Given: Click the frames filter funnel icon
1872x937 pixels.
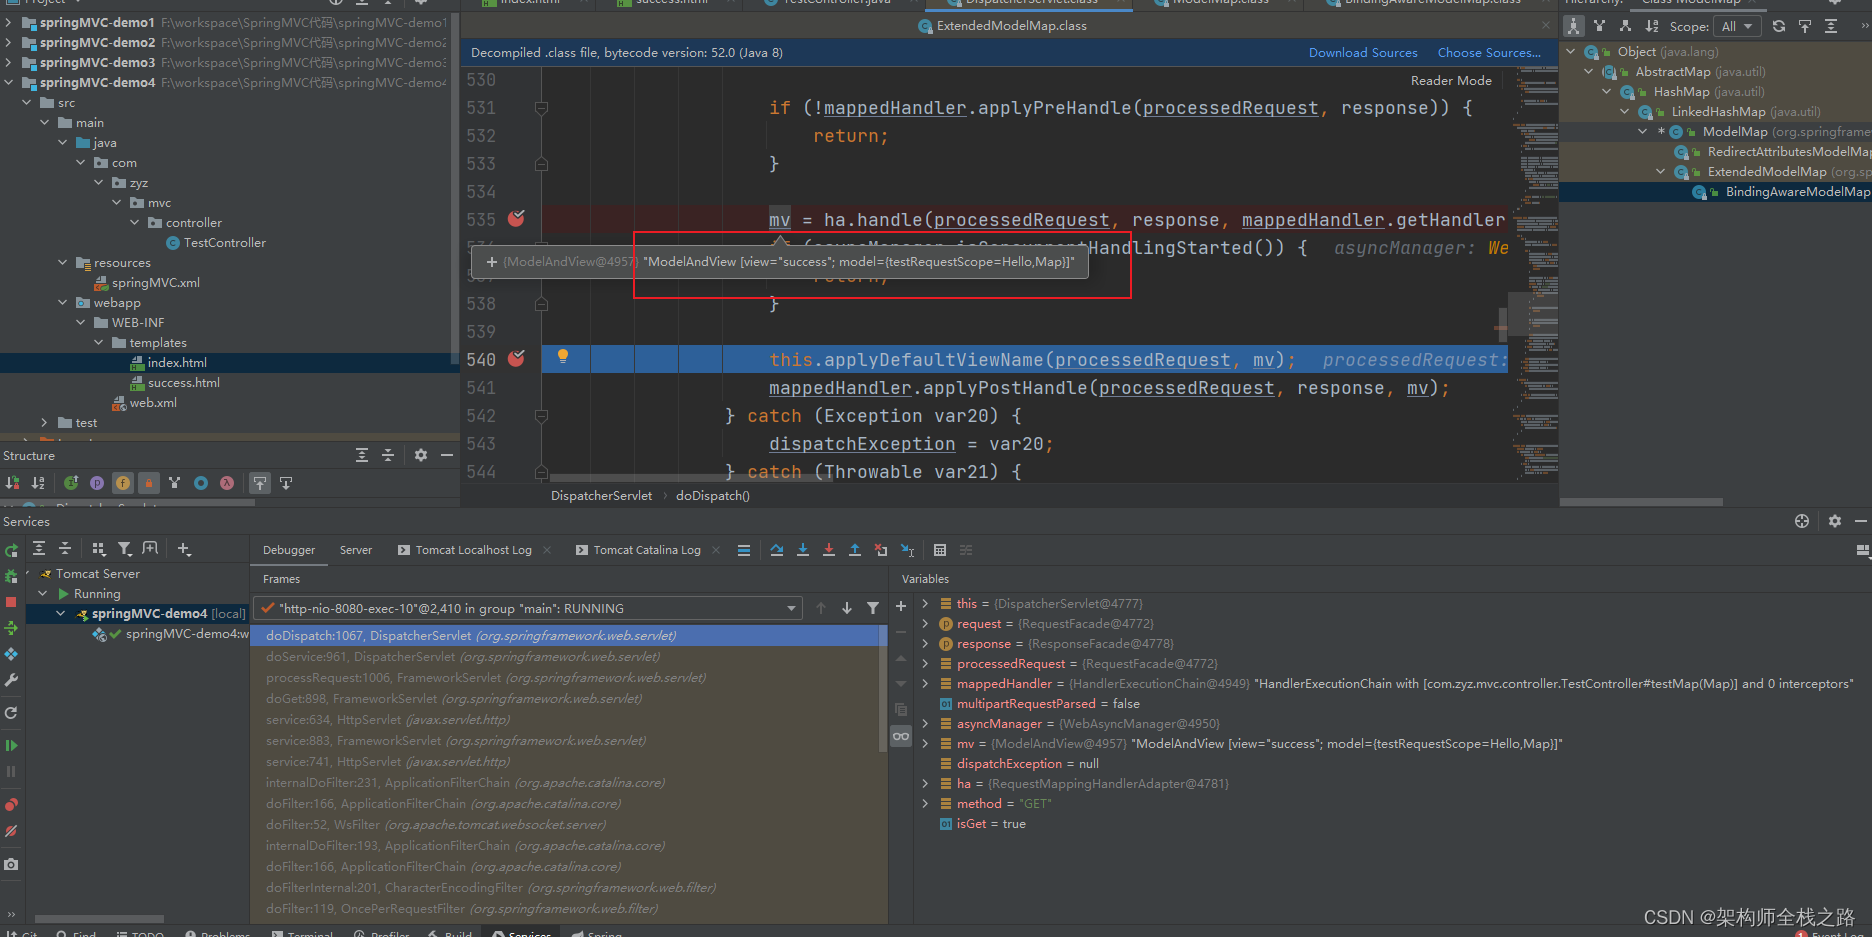Looking at the screenshot, I should [873, 608].
